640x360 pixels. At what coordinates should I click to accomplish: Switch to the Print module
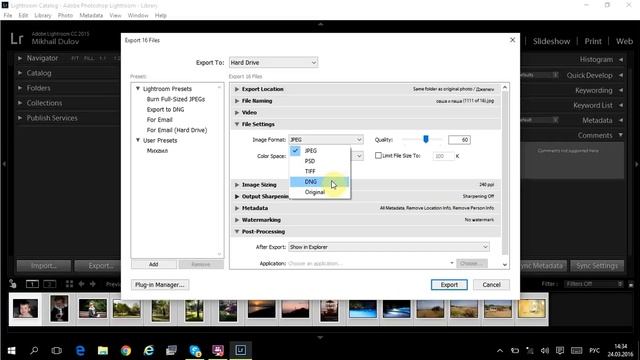click(x=593, y=41)
